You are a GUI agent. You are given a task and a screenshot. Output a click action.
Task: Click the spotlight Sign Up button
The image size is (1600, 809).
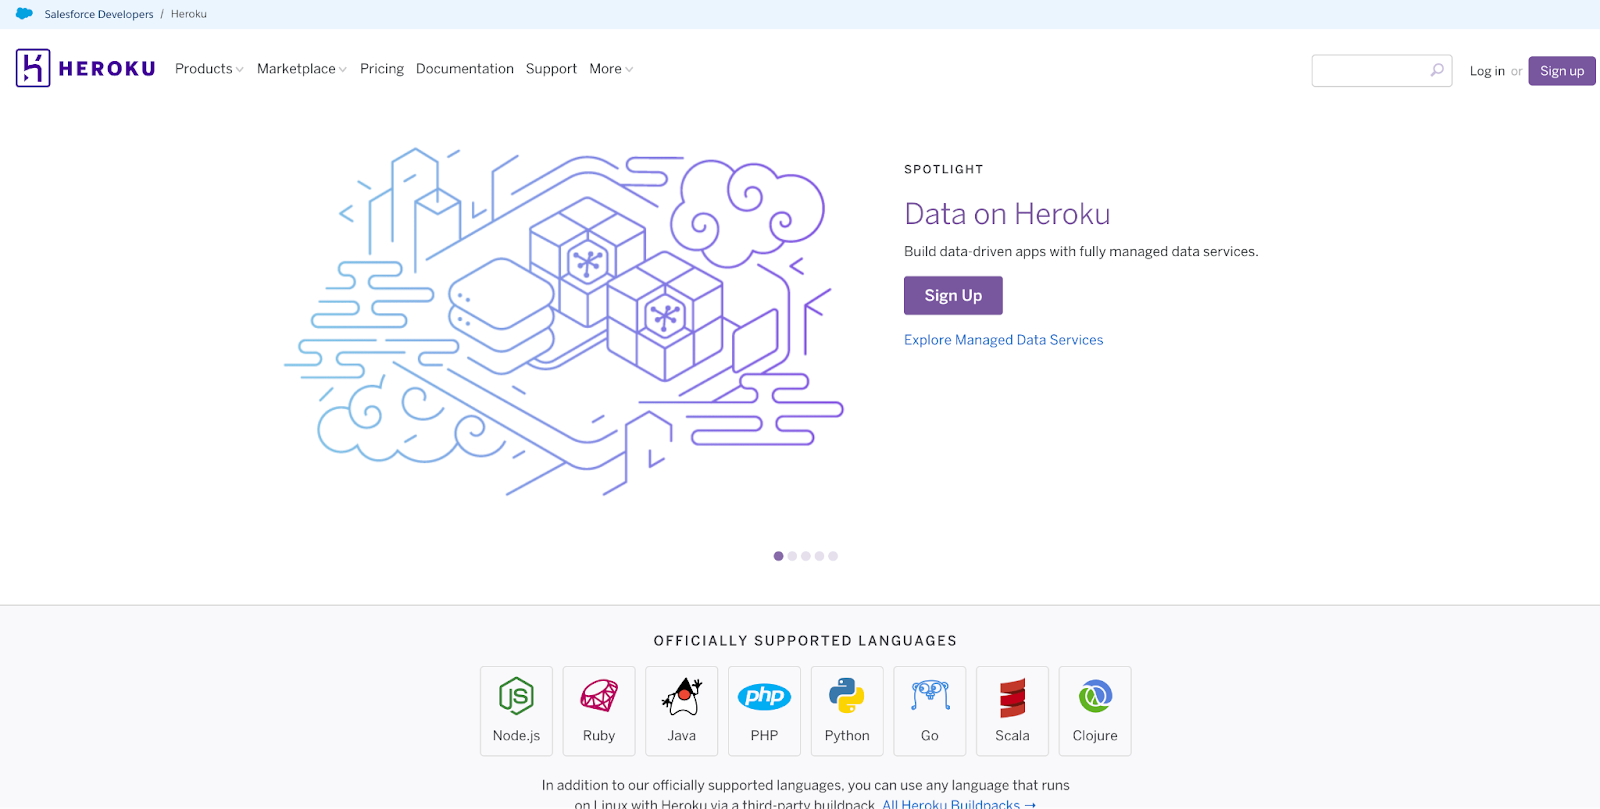click(x=953, y=296)
